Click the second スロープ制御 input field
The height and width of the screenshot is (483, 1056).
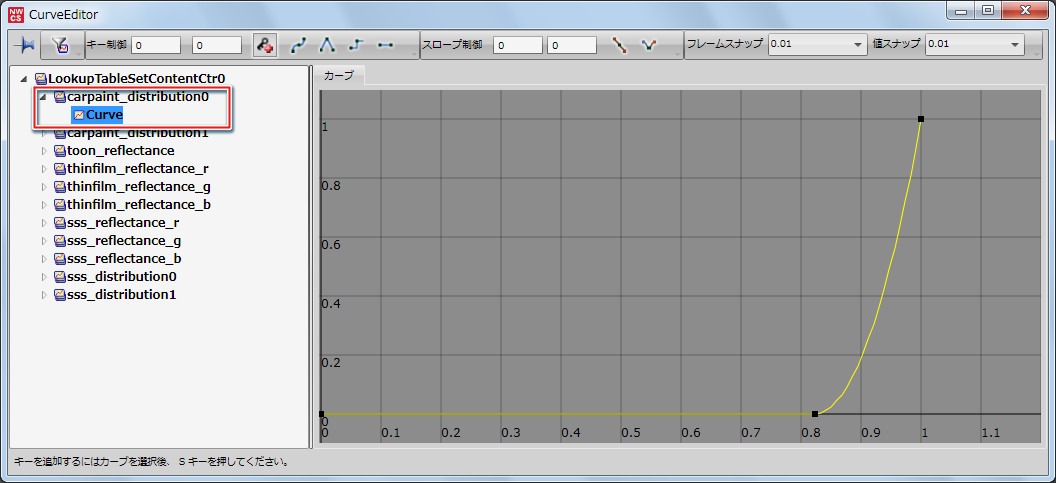pyautogui.click(x=572, y=45)
